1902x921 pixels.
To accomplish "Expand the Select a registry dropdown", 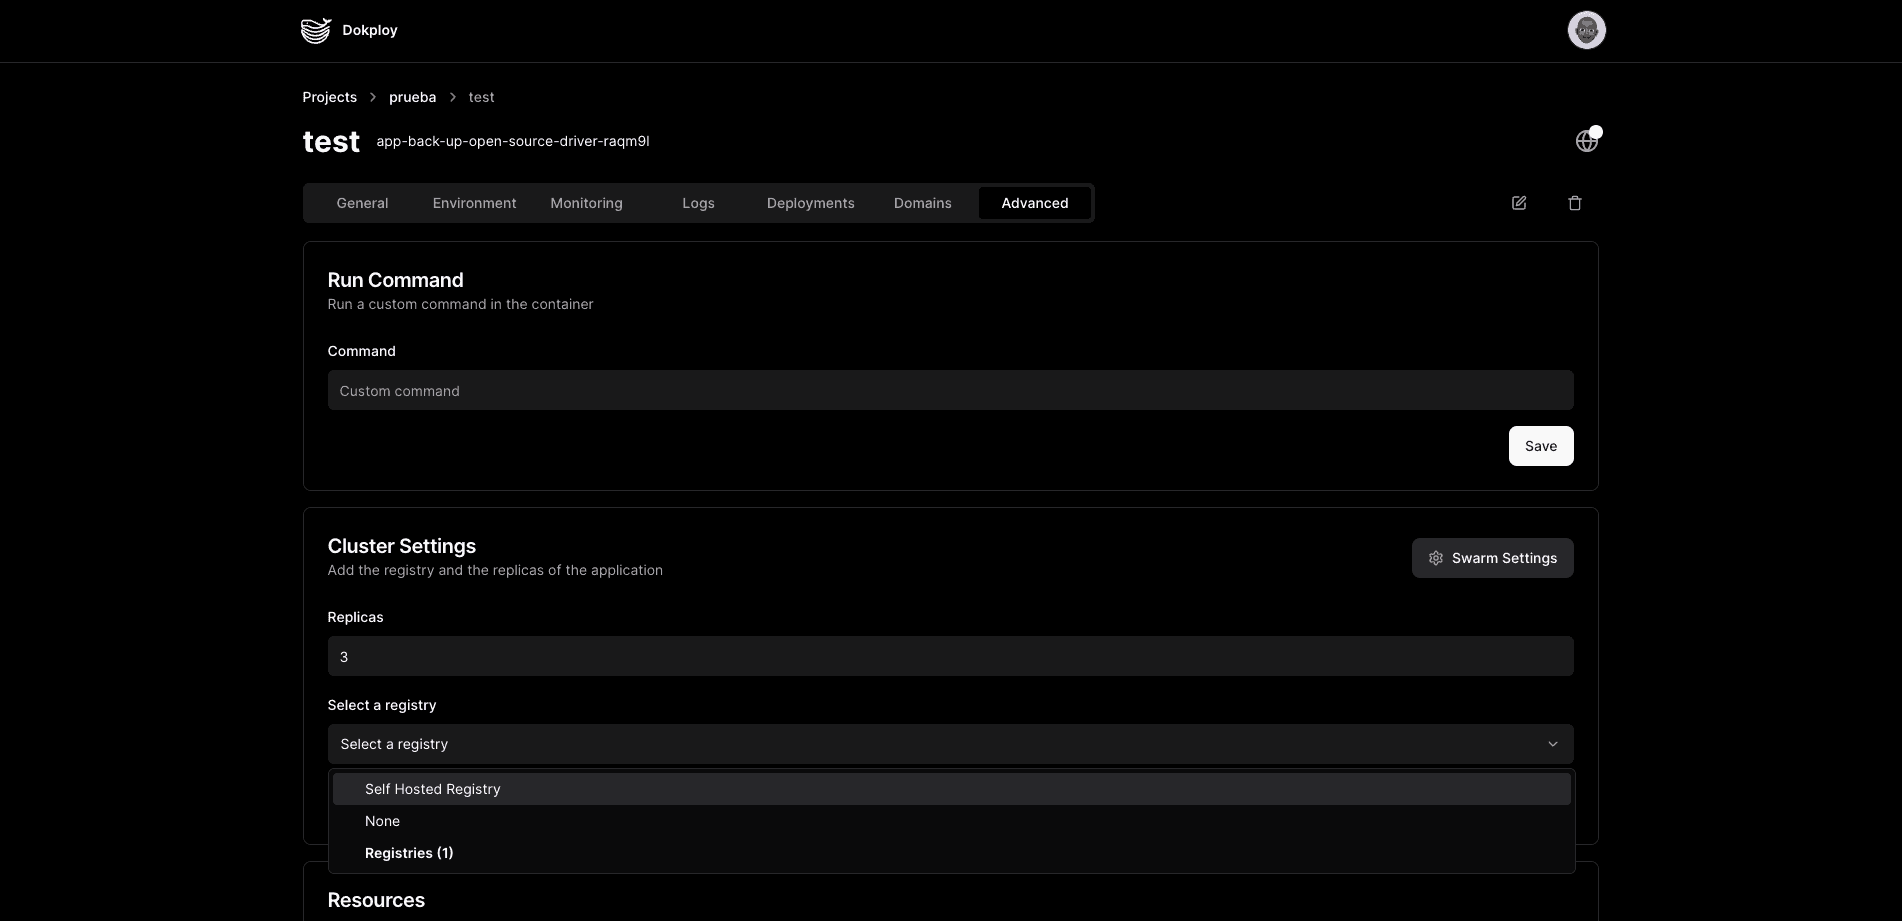I will click(x=950, y=744).
